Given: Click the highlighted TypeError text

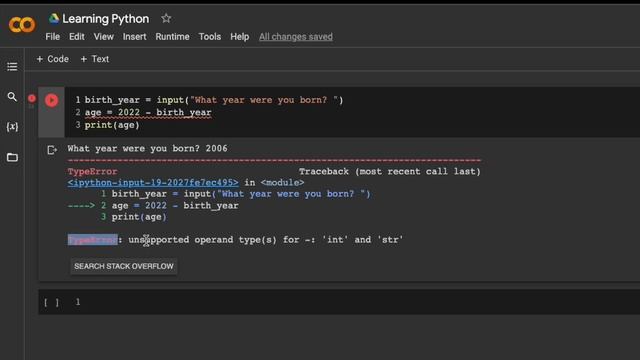Looking at the screenshot, I should point(93,240).
